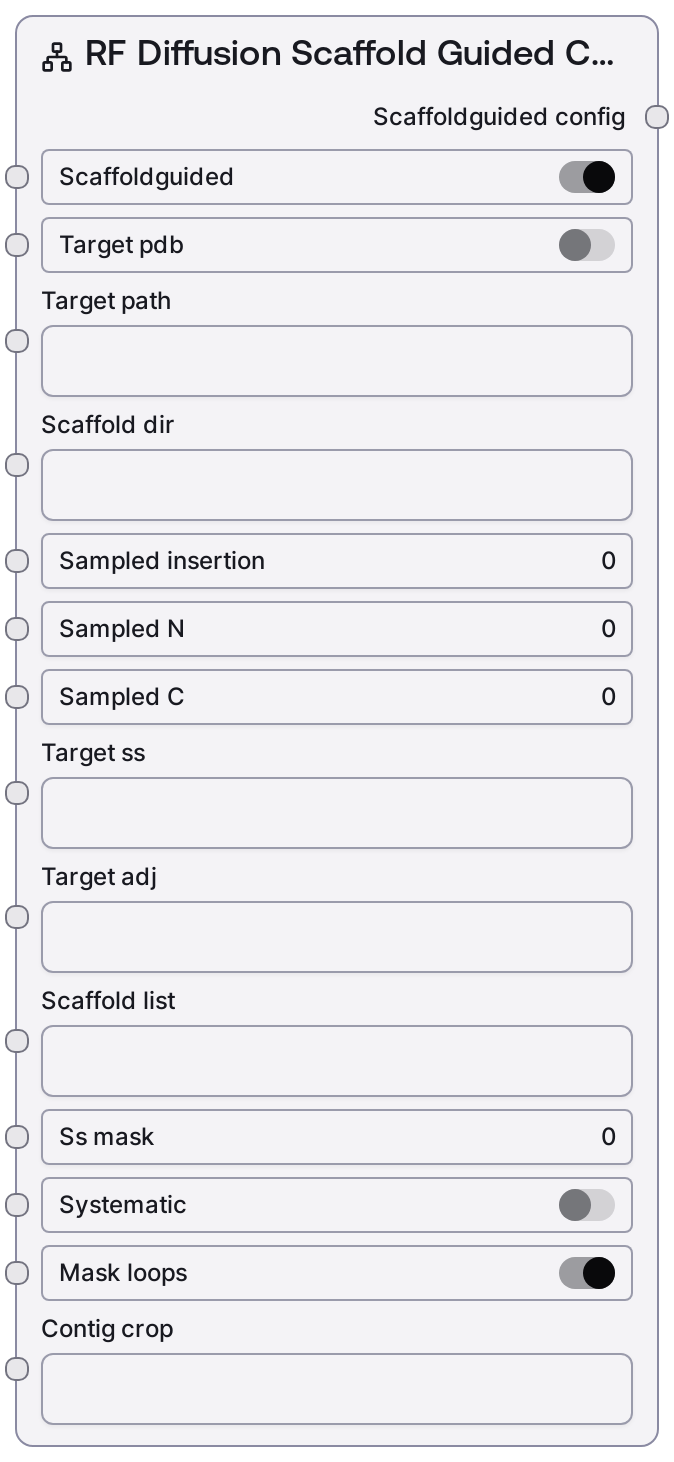Click the Sampled N number field
The width and height of the screenshot is (674, 1462).
(x=336, y=629)
